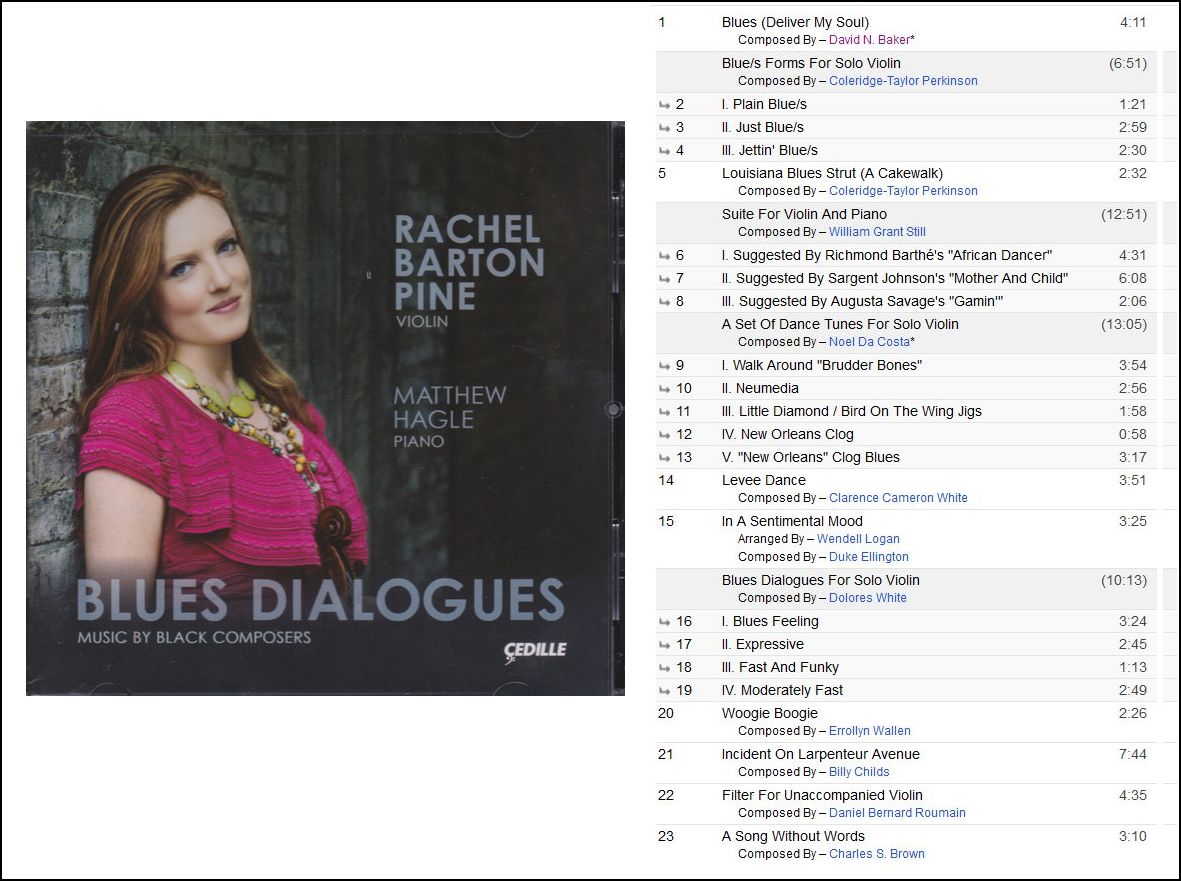Click the Billy Childs composer link

tap(859, 772)
